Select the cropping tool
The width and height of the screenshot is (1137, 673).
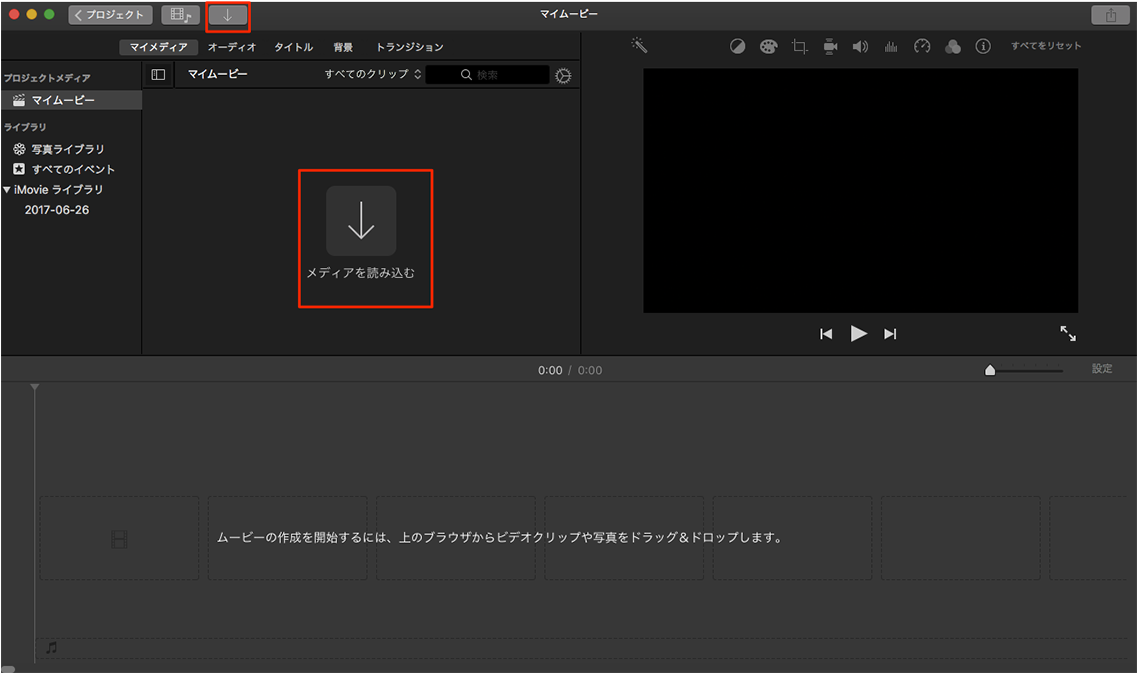click(799, 45)
